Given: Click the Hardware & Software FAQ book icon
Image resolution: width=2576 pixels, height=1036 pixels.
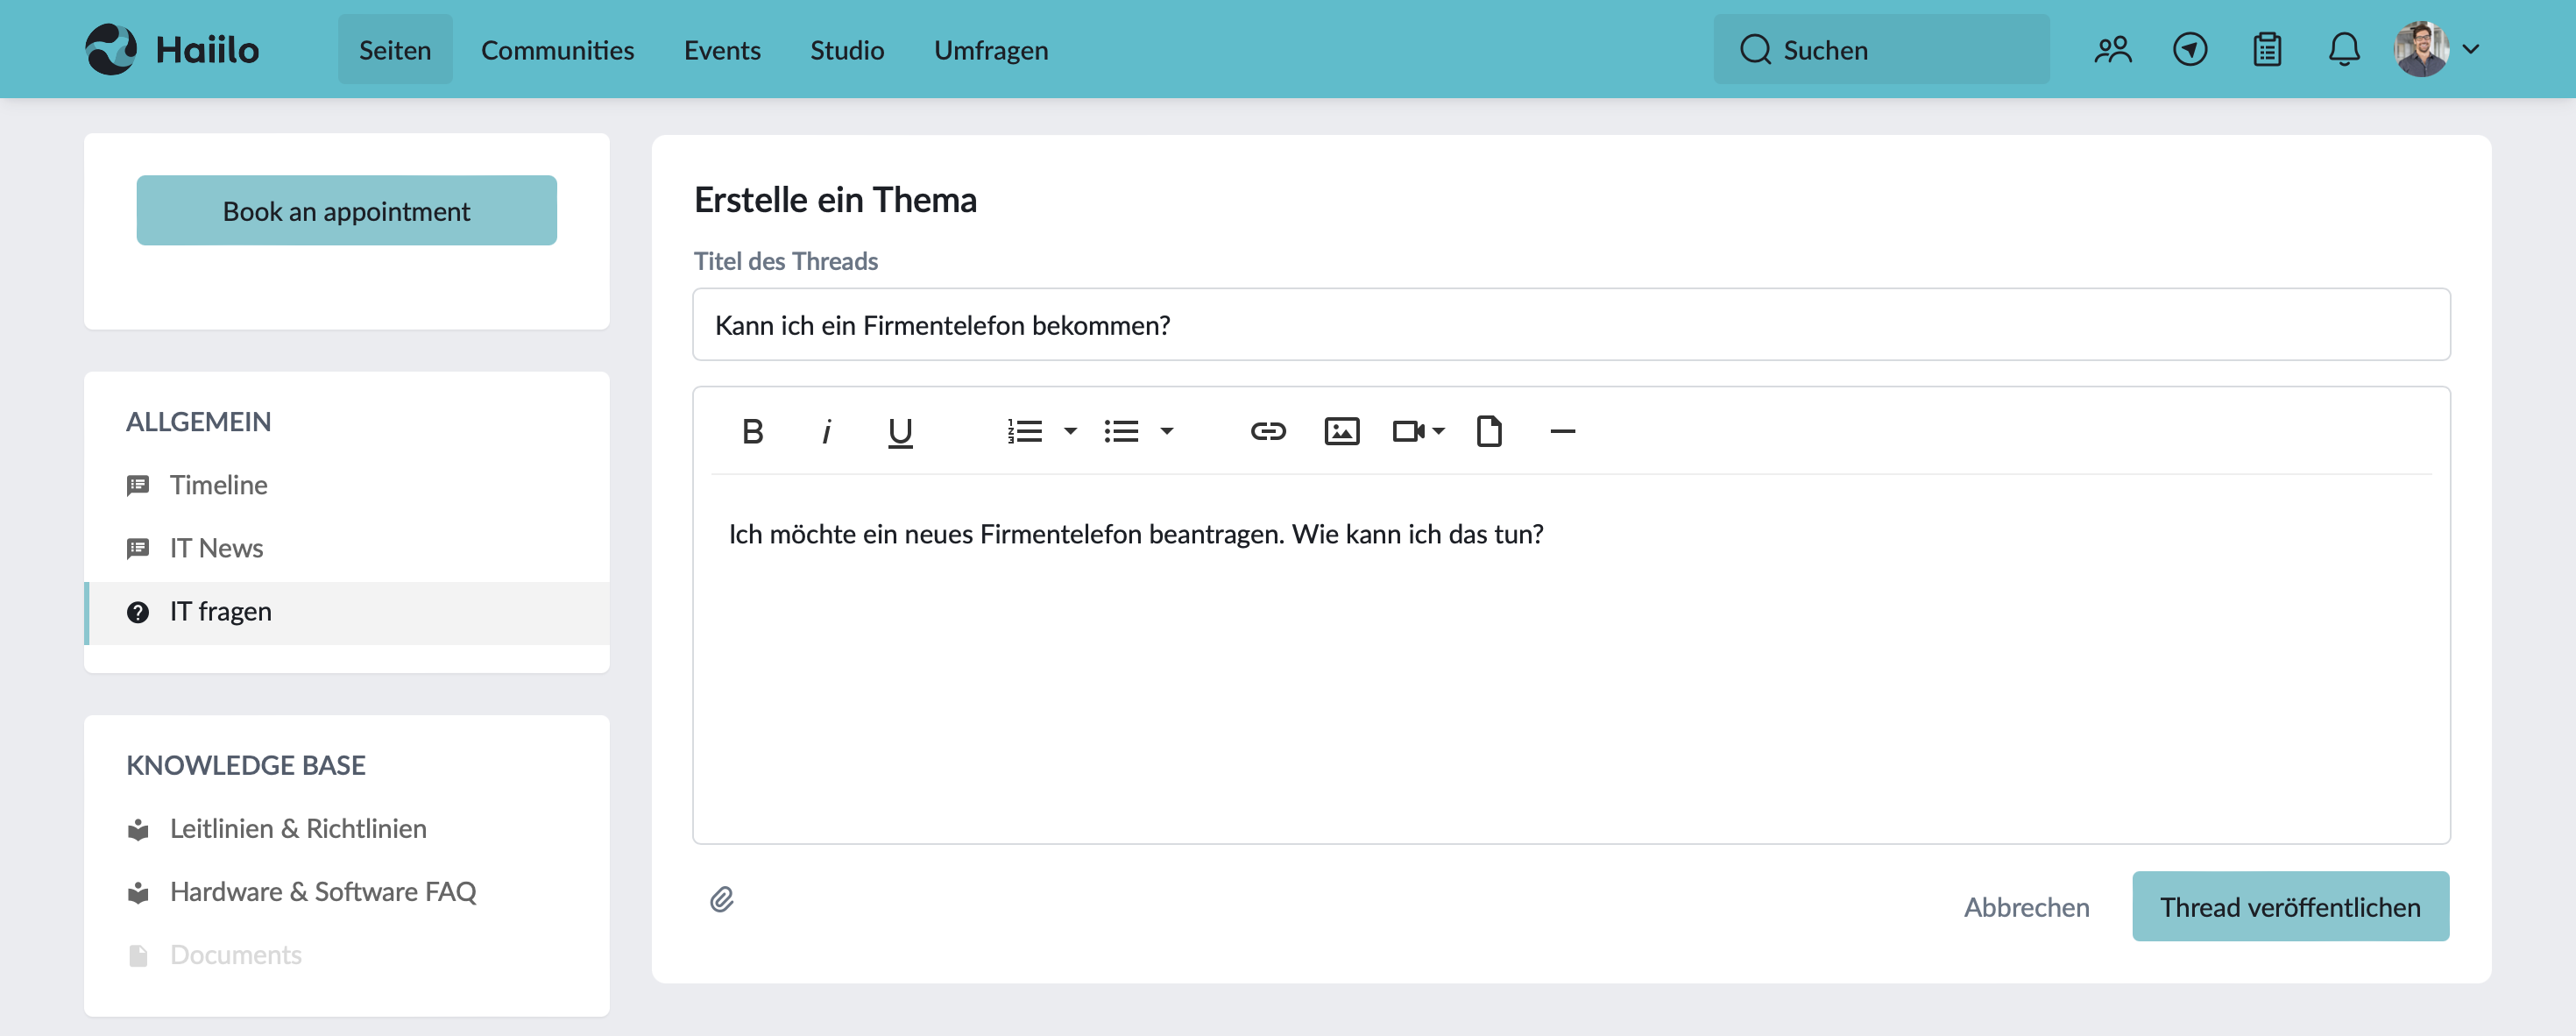Looking at the screenshot, I should point(138,893).
